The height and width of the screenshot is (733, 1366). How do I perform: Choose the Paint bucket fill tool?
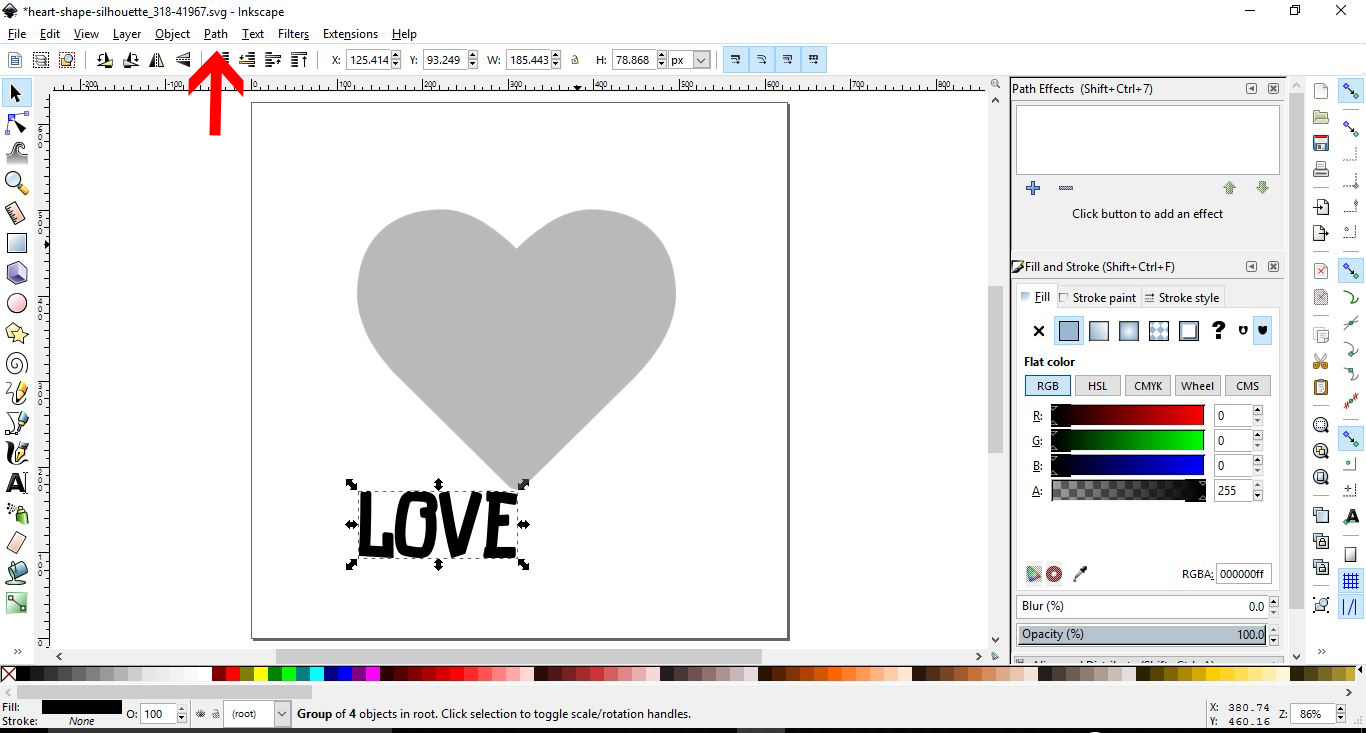16,573
